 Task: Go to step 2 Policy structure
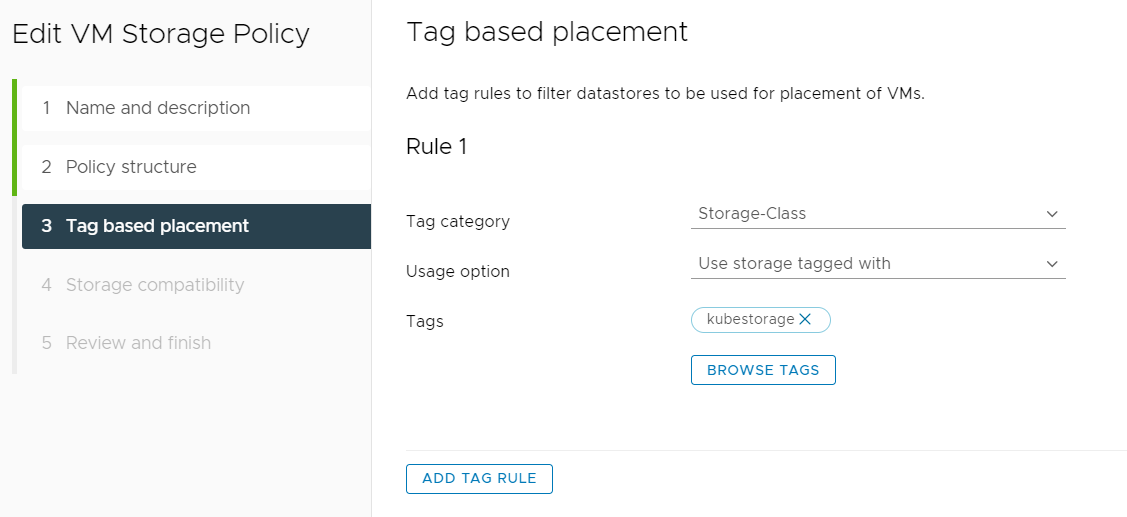[x=131, y=167]
